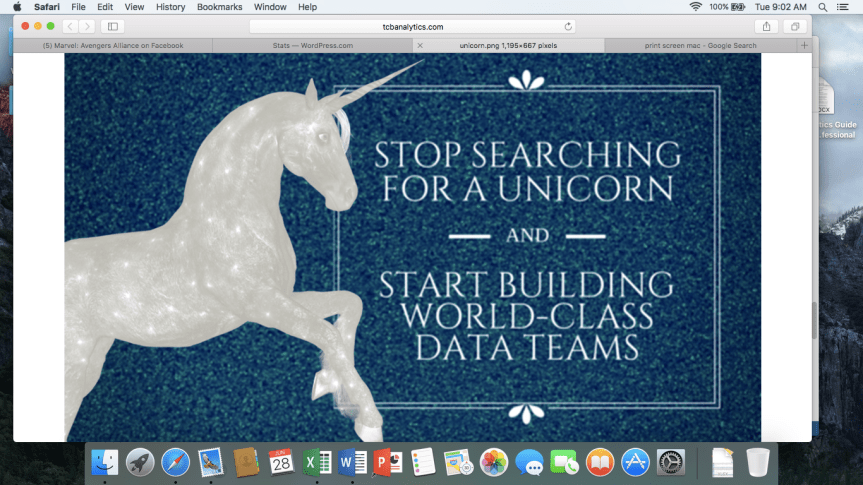Switch to Marvel: Avengers Alliance tab
This screenshot has height=485, width=863.
point(113,45)
